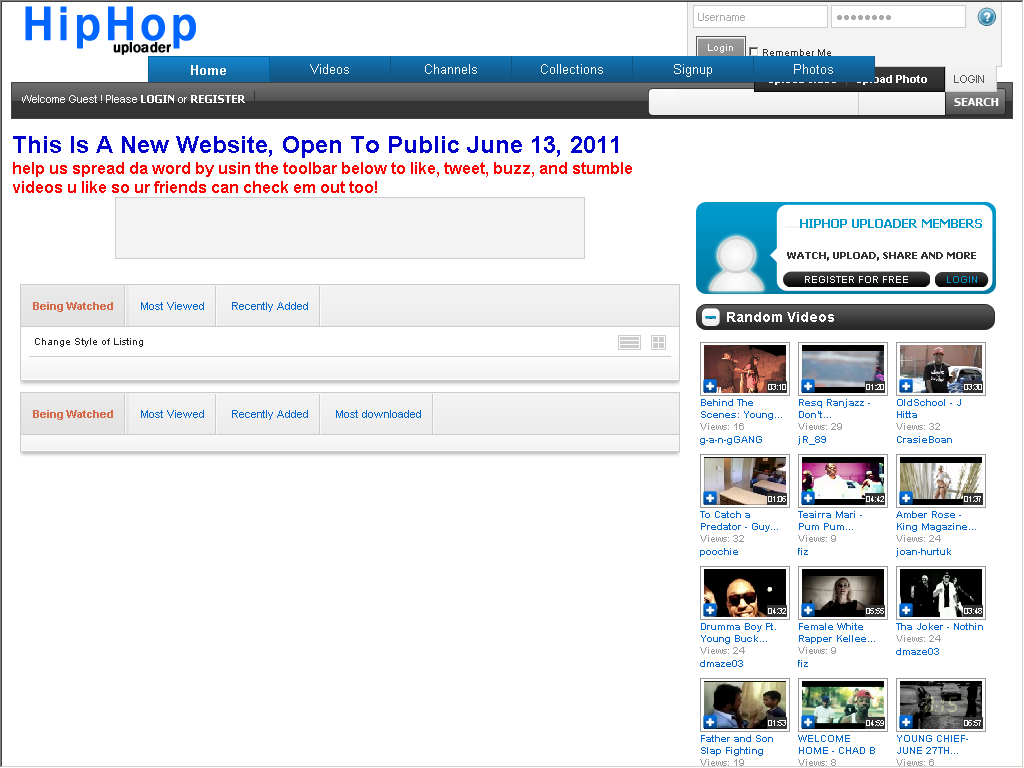The width and height of the screenshot is (1024, 768).
Task: Select upper Most Viewed tab
Action: coord(172,306)
